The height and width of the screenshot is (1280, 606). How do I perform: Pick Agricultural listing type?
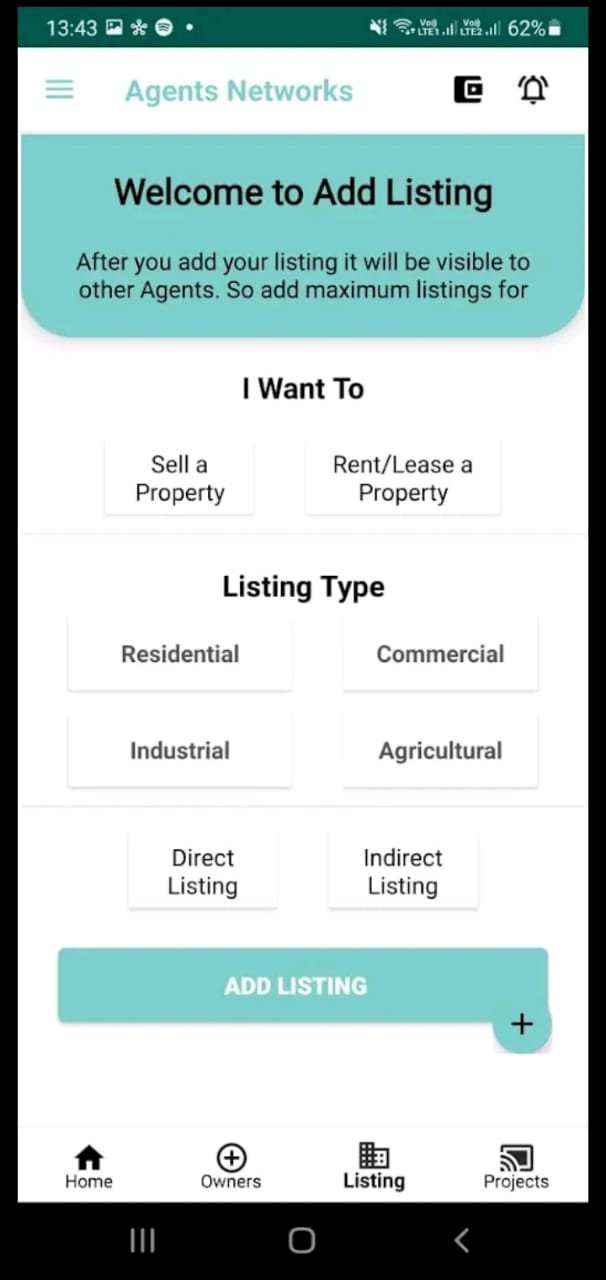click(x=440, y=751)
